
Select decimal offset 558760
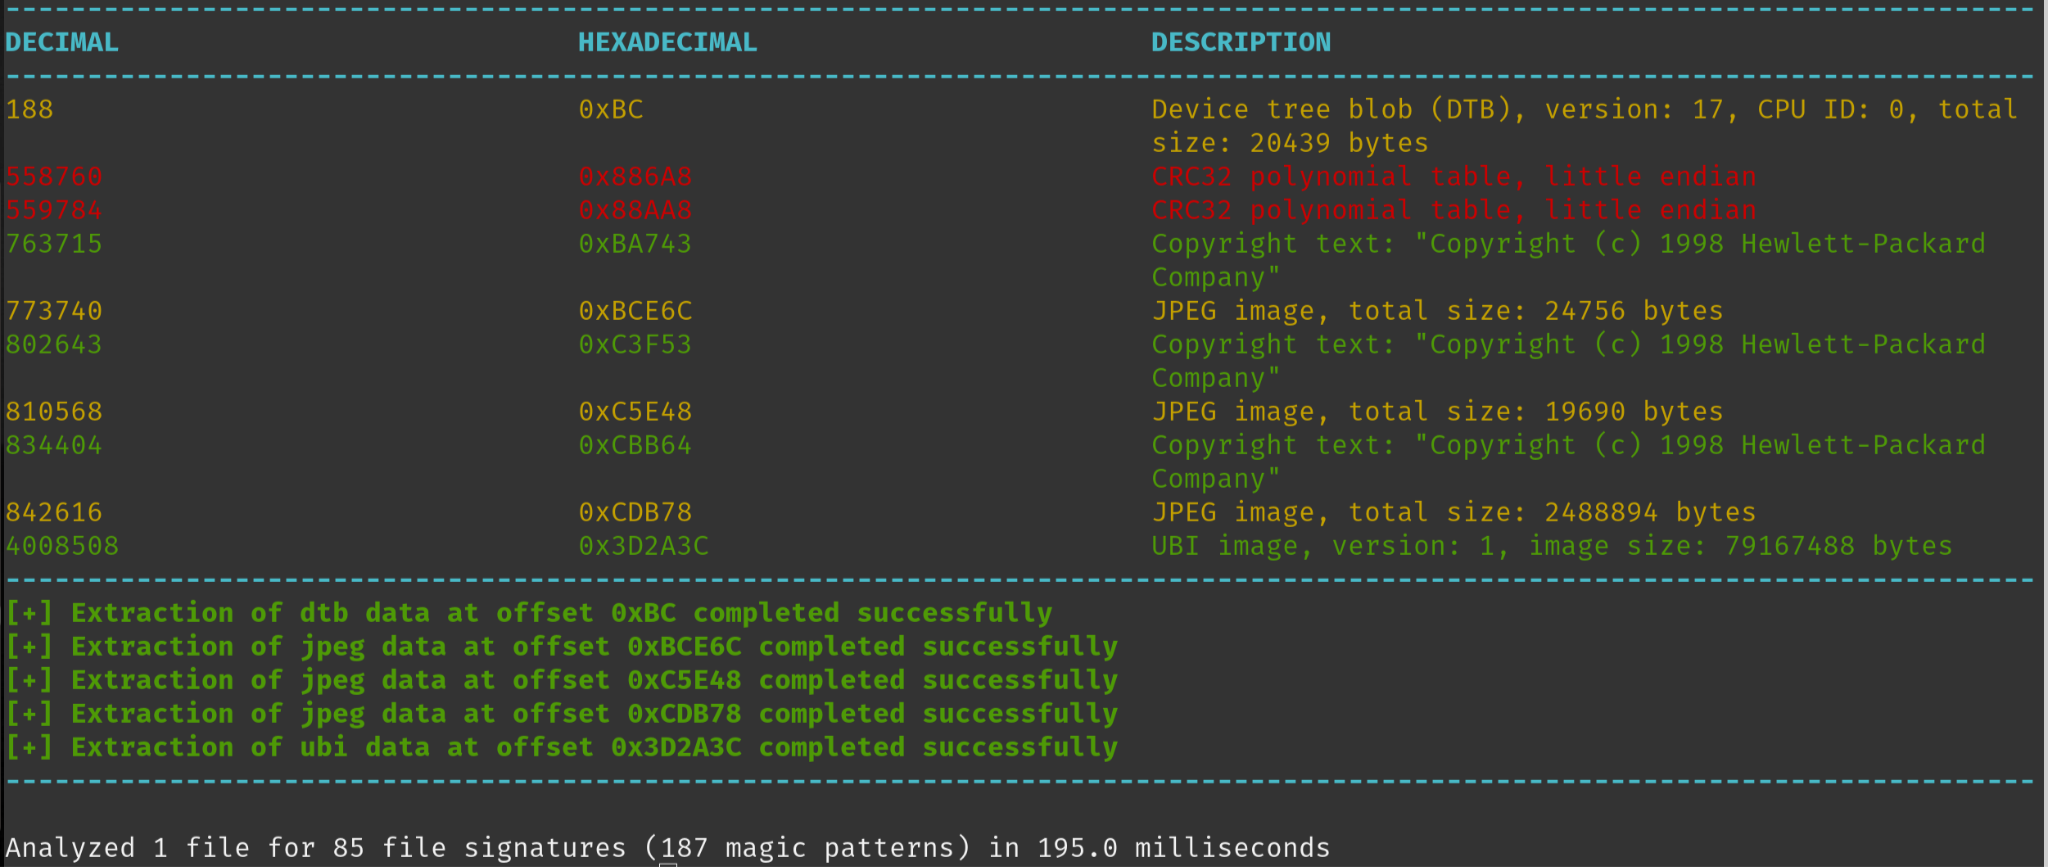[54, 176]
